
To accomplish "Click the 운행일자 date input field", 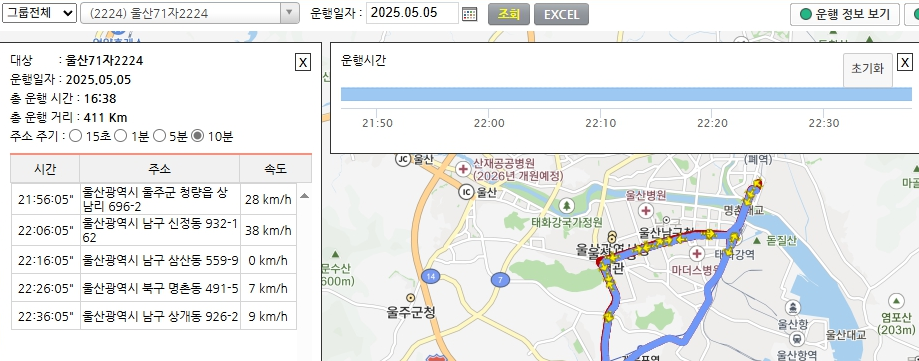I will pyautogui.click(x=412, y=13).
